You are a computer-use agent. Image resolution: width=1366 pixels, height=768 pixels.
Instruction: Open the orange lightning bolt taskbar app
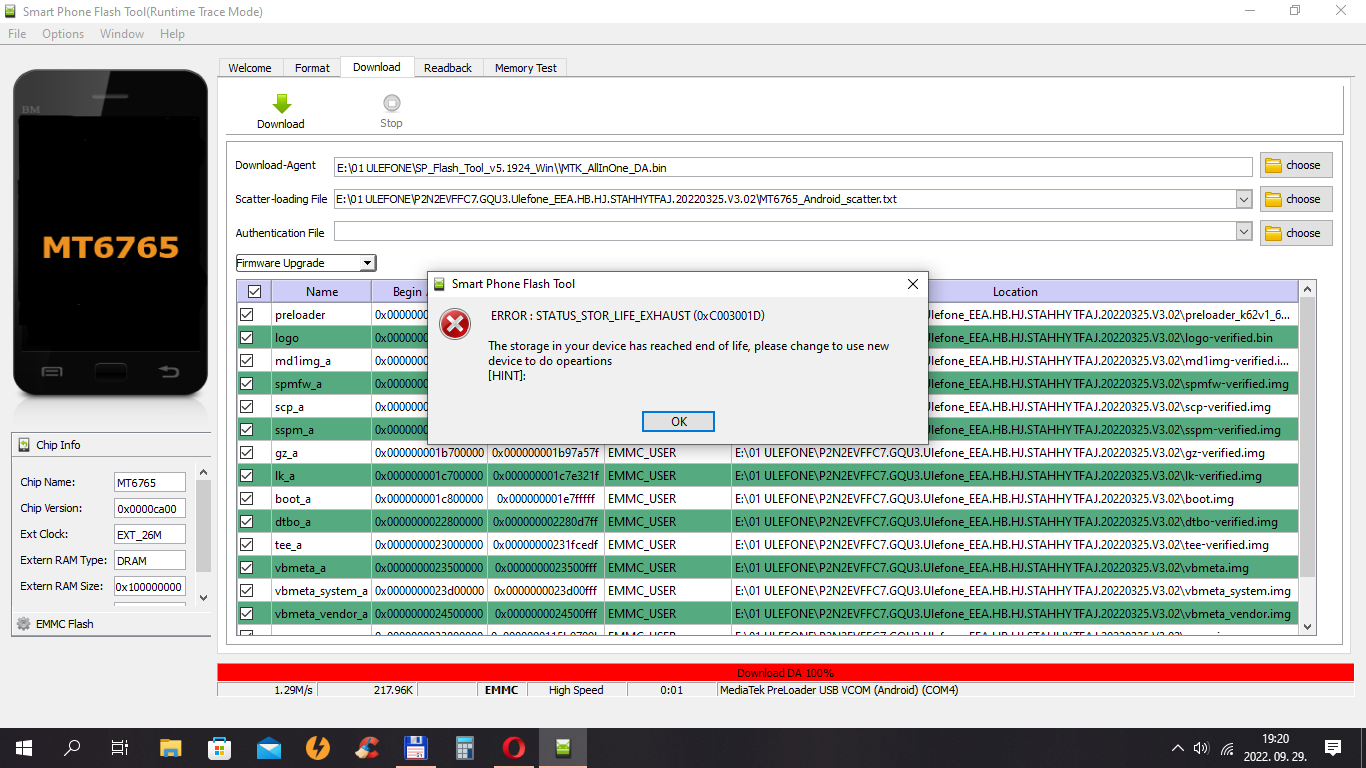[317, 747]
